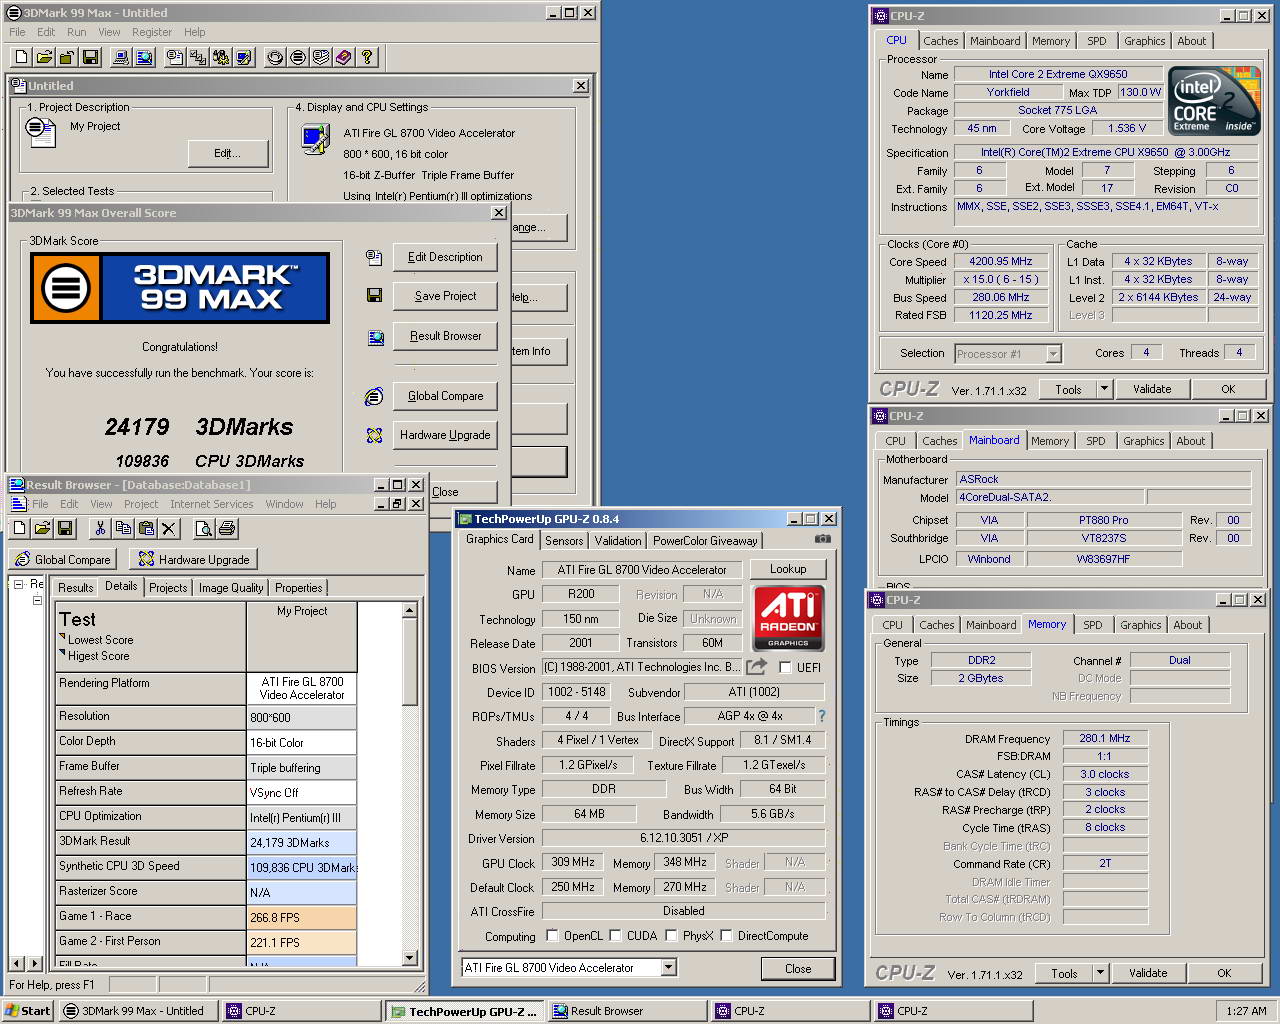
Task: Open PowerColor Giveaway tab in GPU-Z
Action: tap(705, 541)
